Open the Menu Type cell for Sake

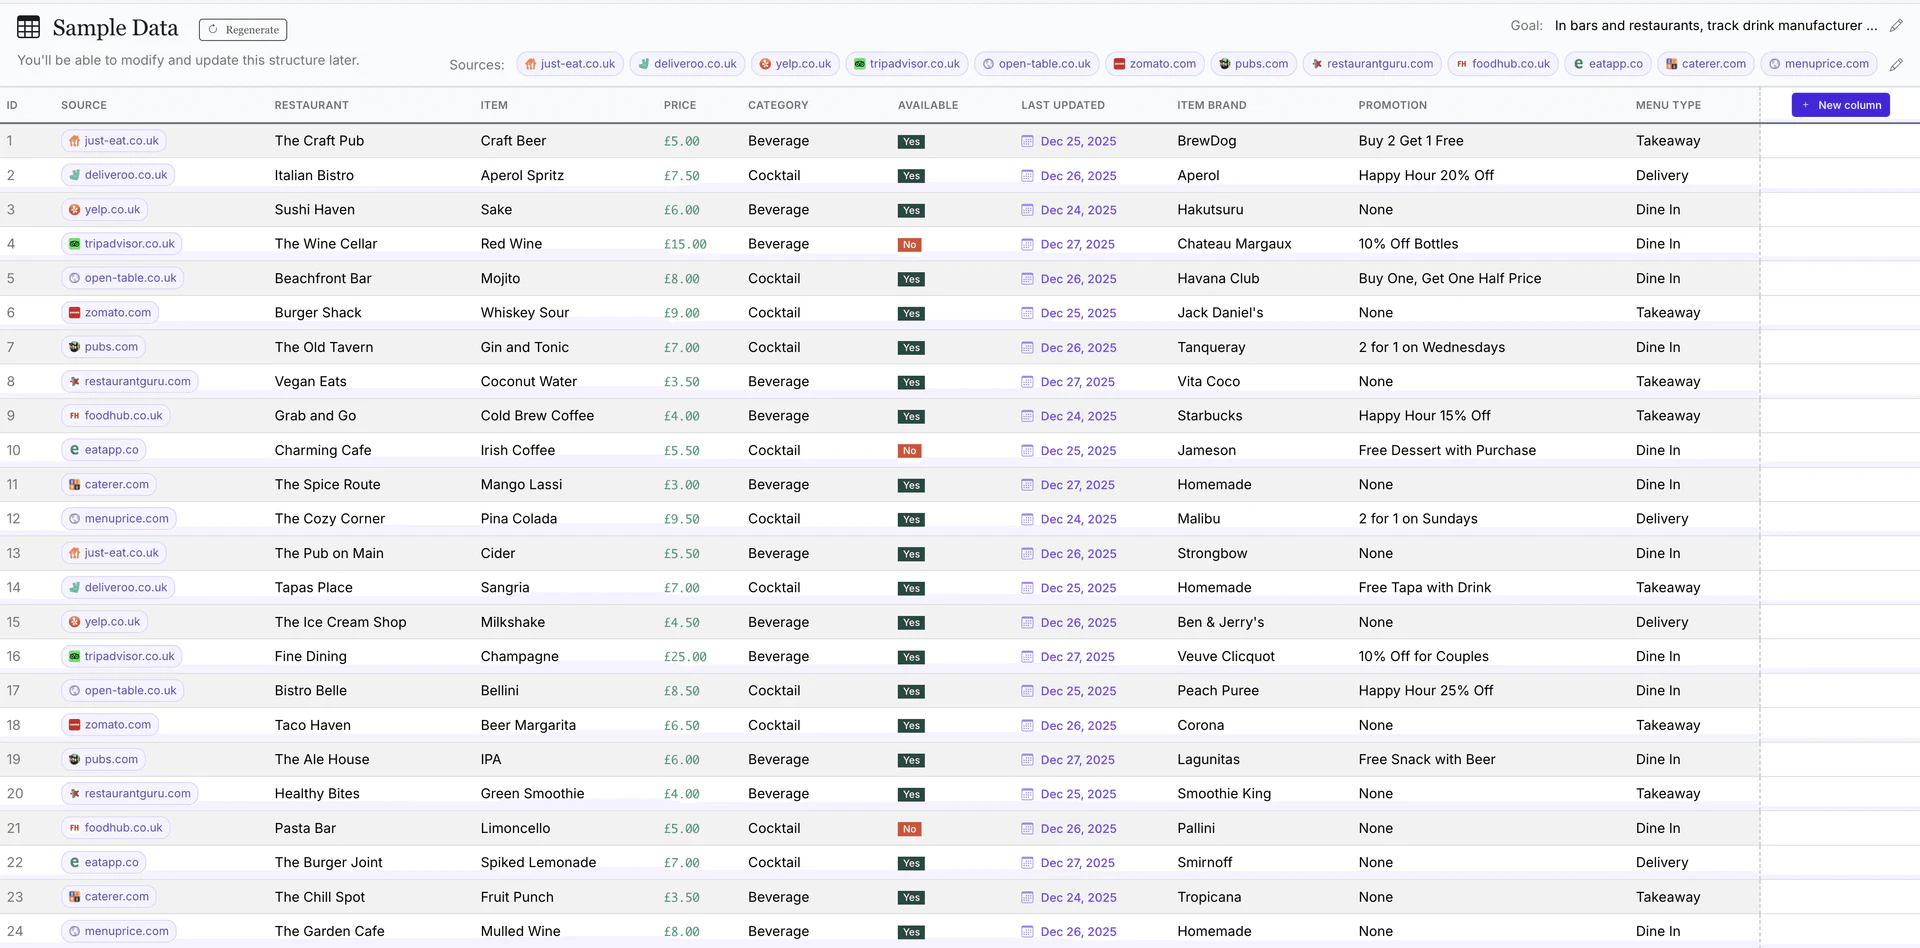[x=1658, y=210]
